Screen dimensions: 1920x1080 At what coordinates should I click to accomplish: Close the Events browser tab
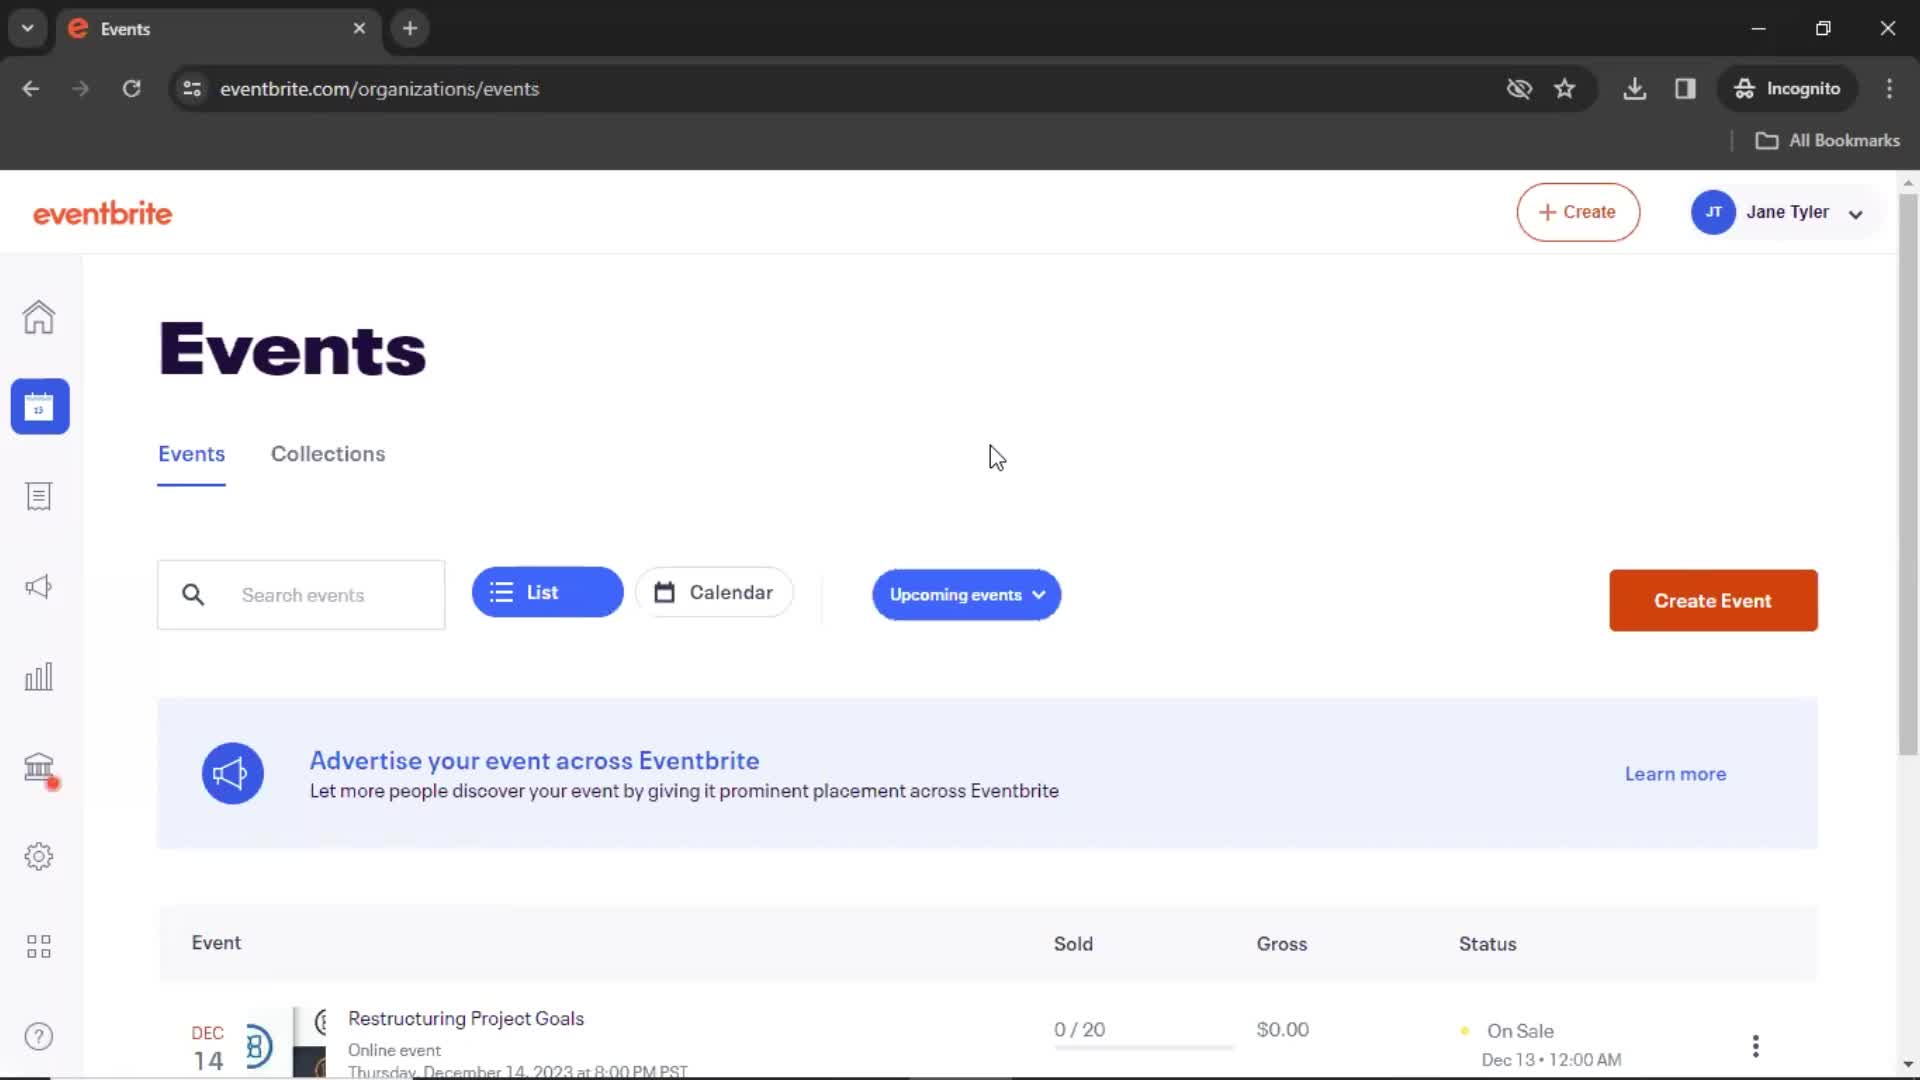(x=359, y=29)
